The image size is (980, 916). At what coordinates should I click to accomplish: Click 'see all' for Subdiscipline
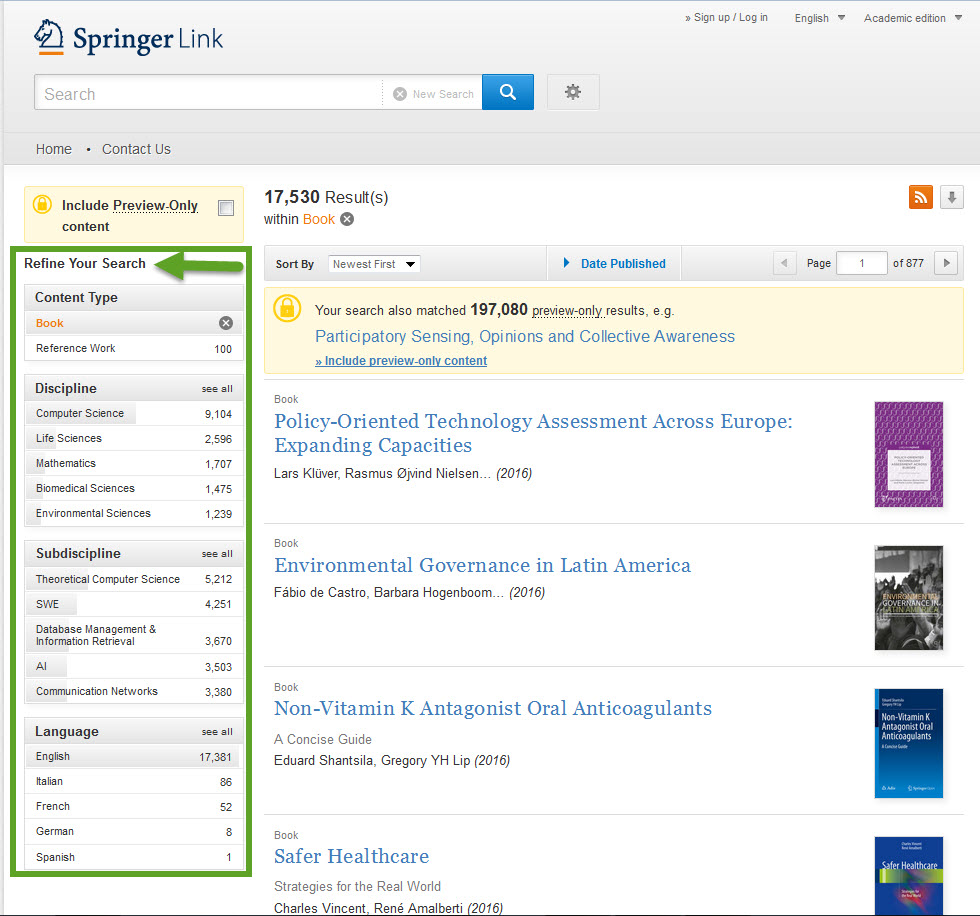pyautogui.click(x=217, y=554)
